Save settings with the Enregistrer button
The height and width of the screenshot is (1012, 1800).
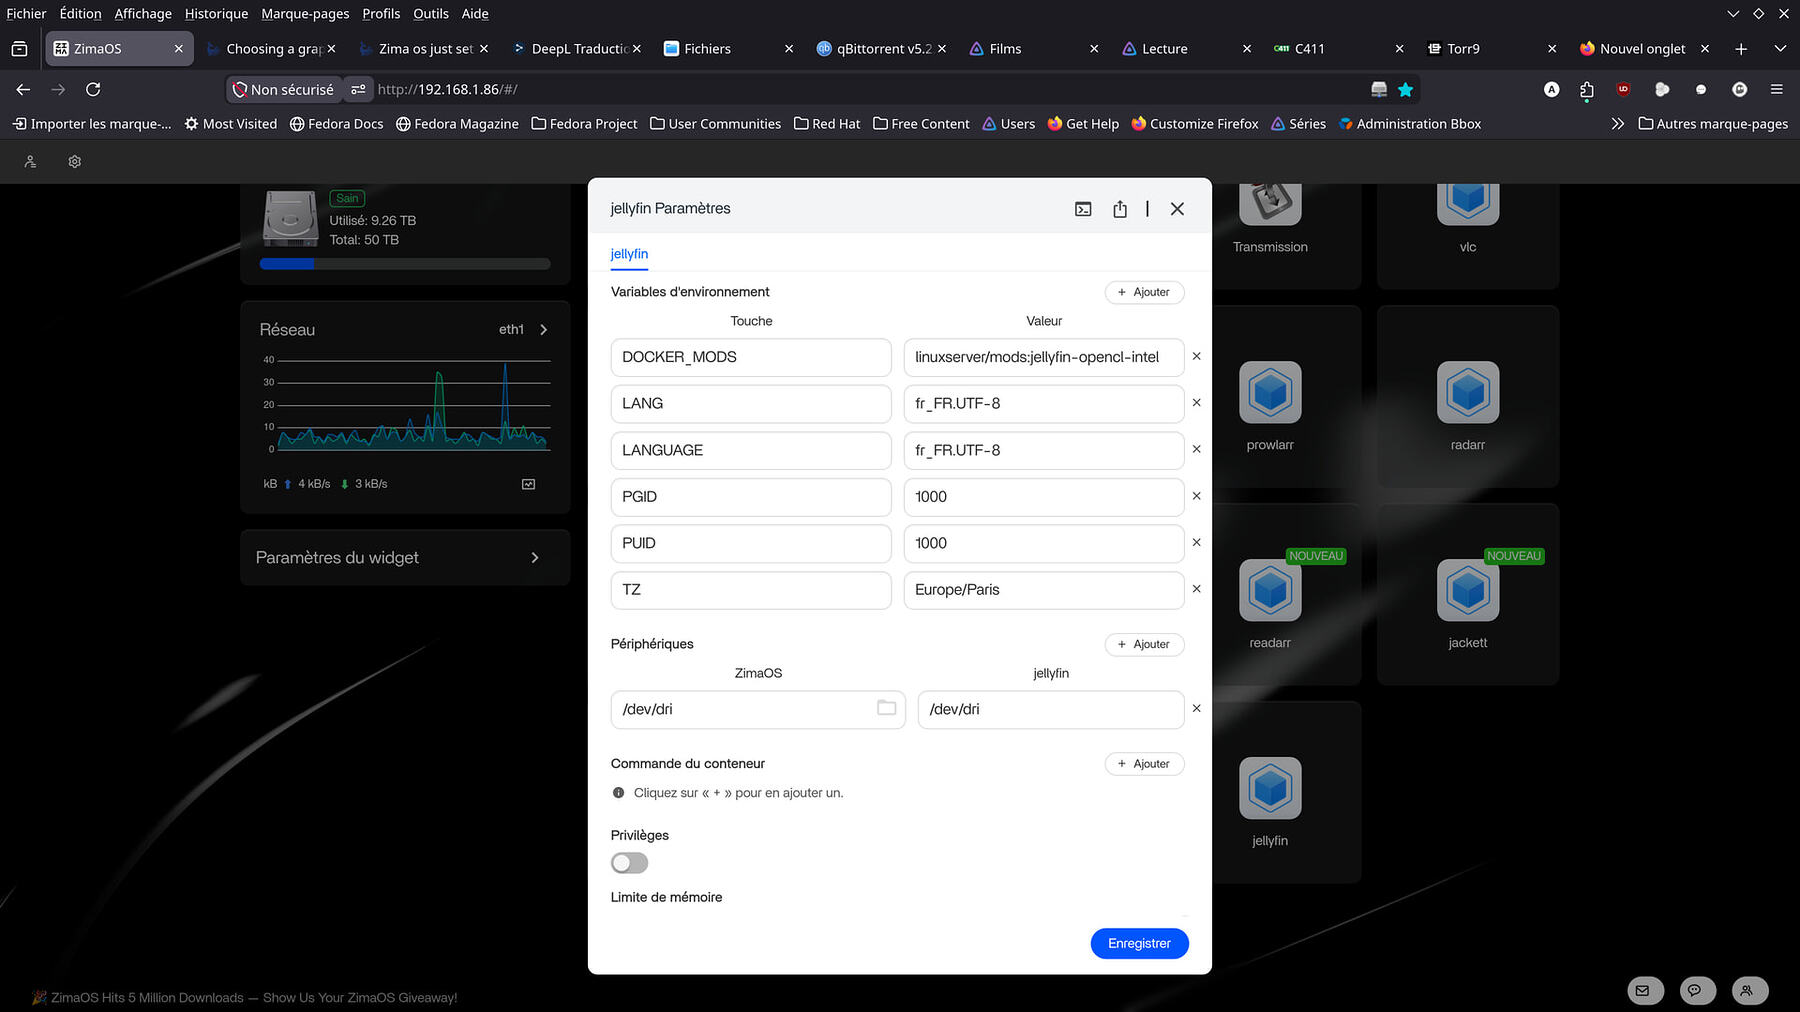[x=1139, y=943]
